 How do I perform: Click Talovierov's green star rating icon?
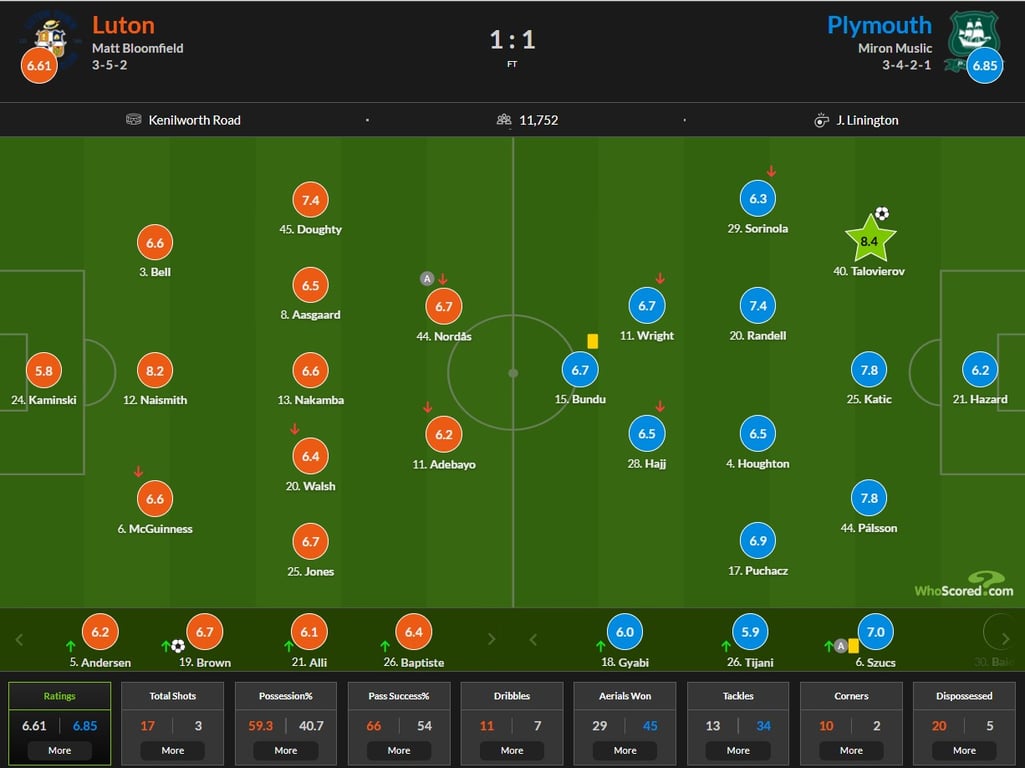point(869,240)
